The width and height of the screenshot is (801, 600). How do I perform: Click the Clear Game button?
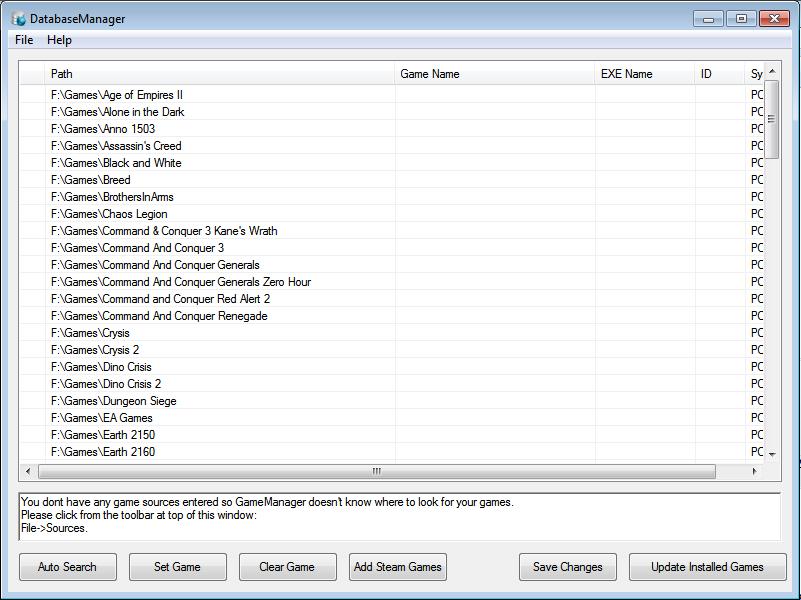(287, 567)
